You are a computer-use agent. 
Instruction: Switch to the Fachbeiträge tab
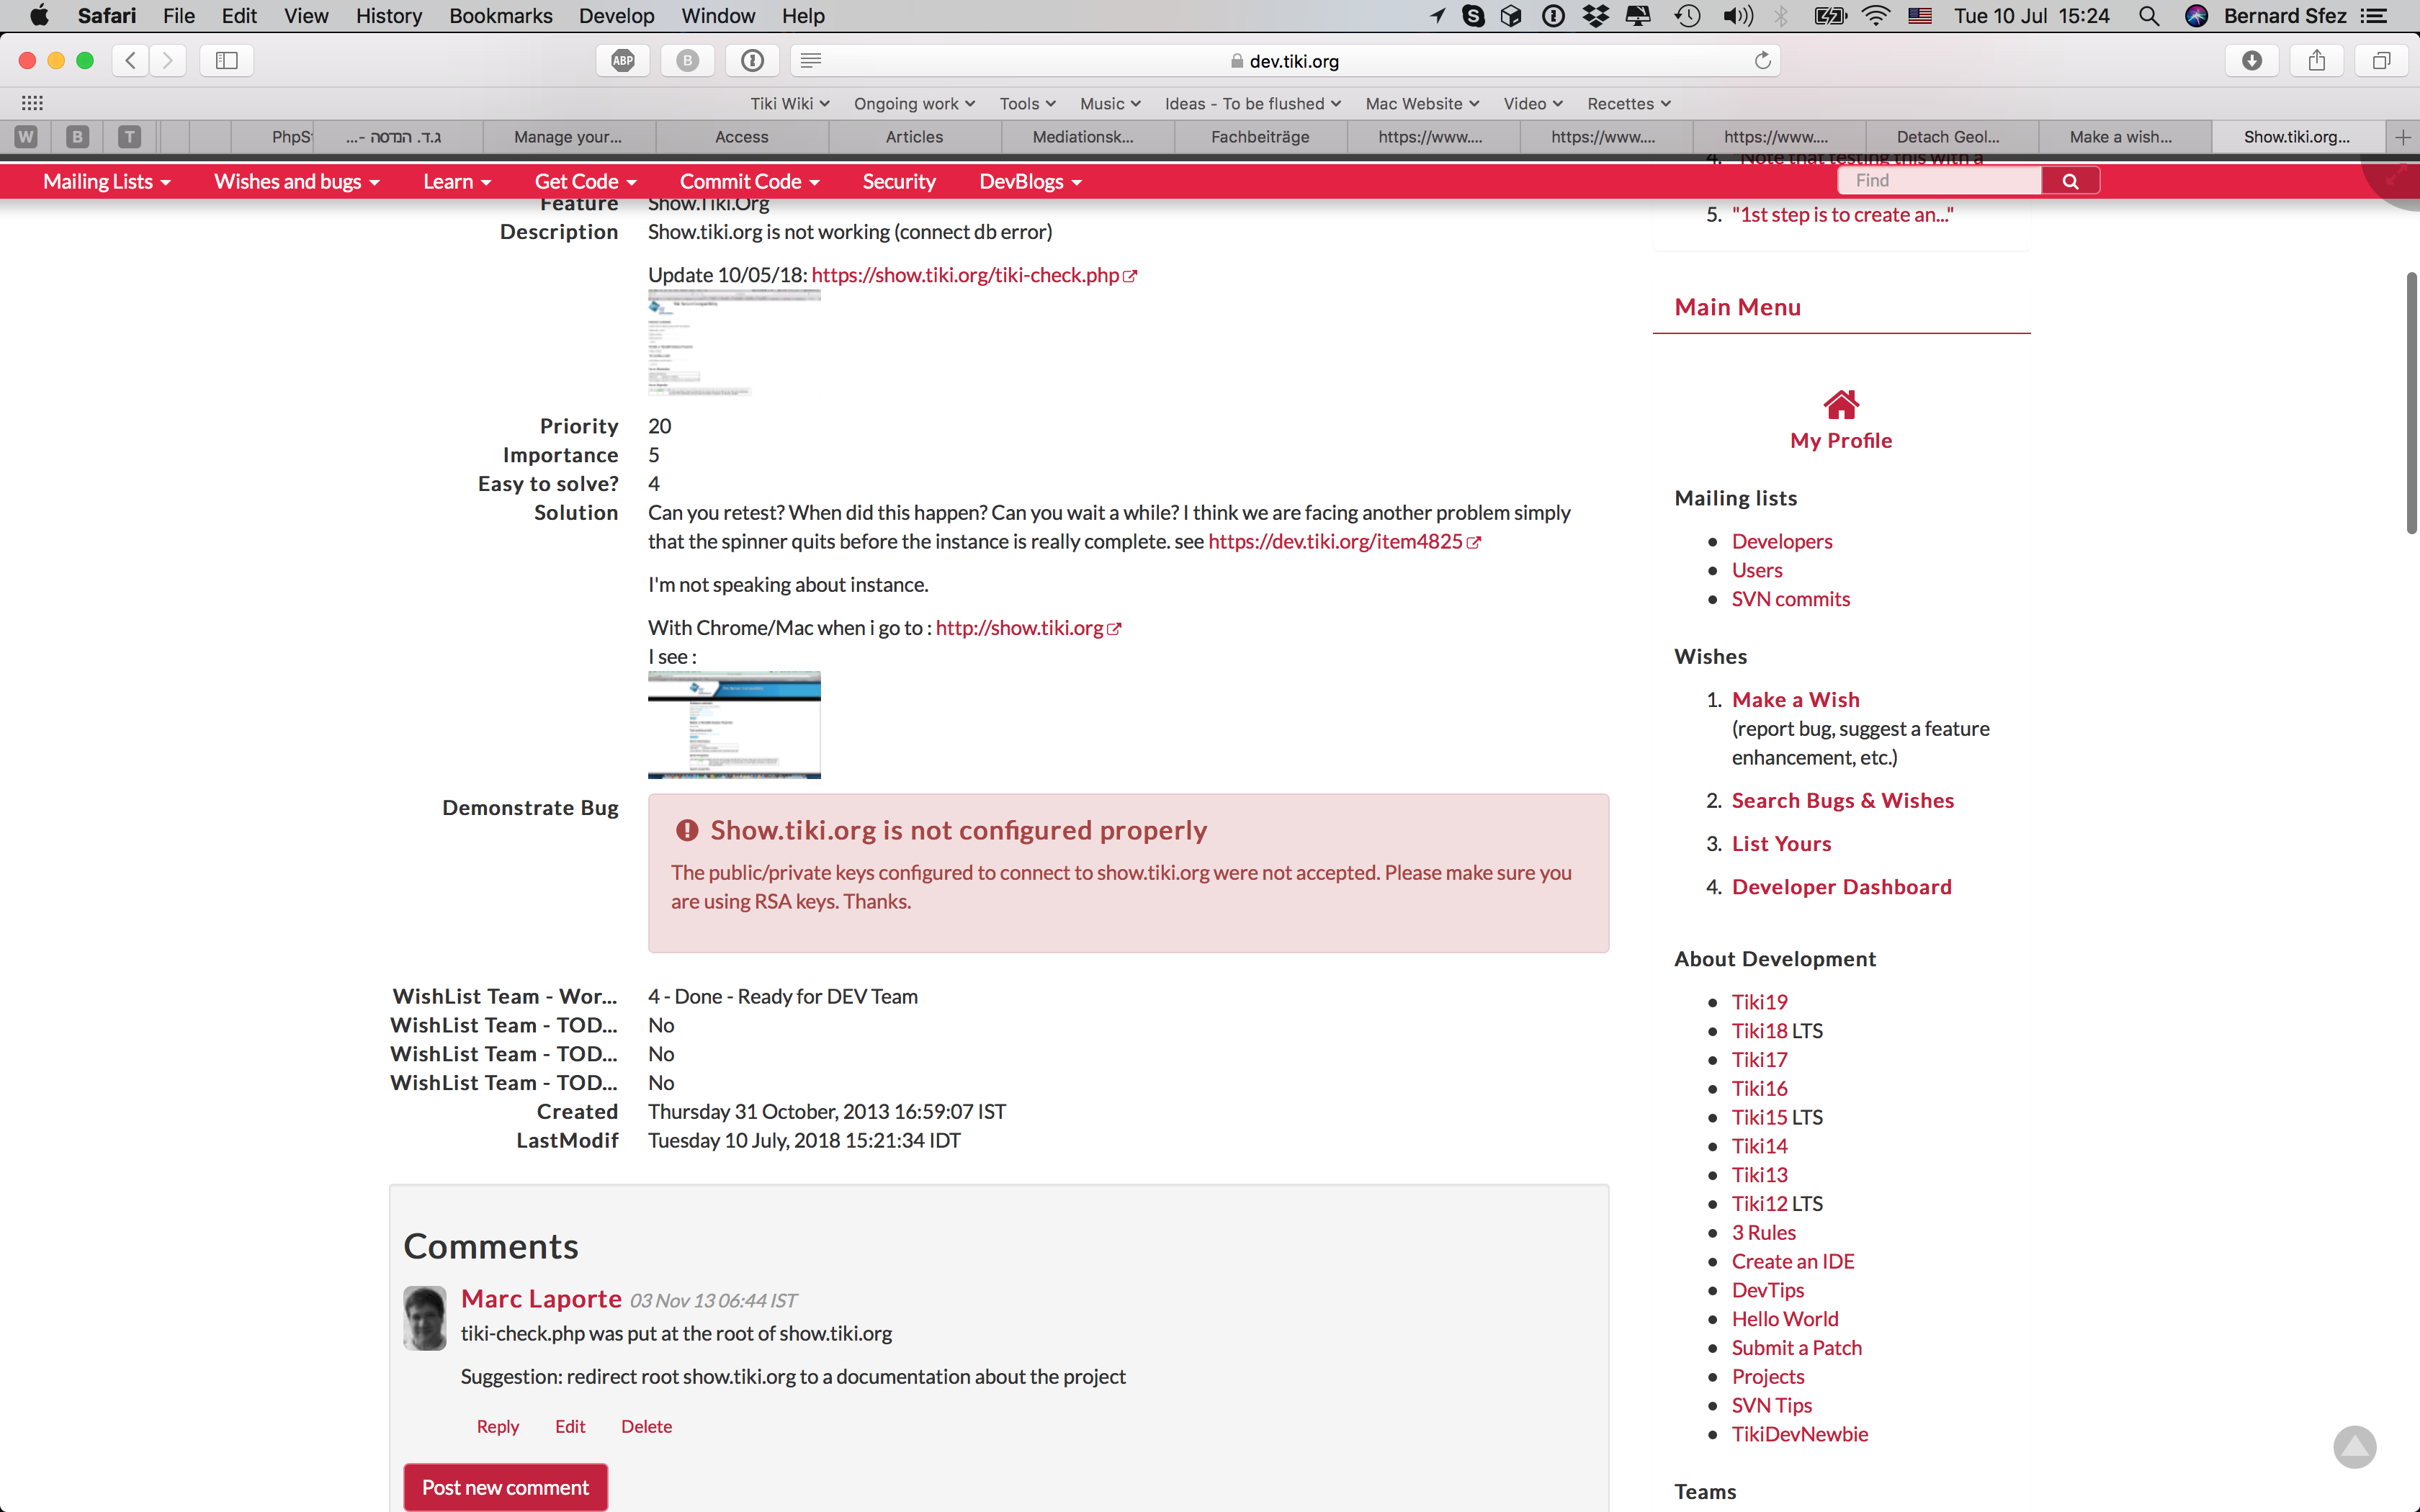tap(1260, 137)
